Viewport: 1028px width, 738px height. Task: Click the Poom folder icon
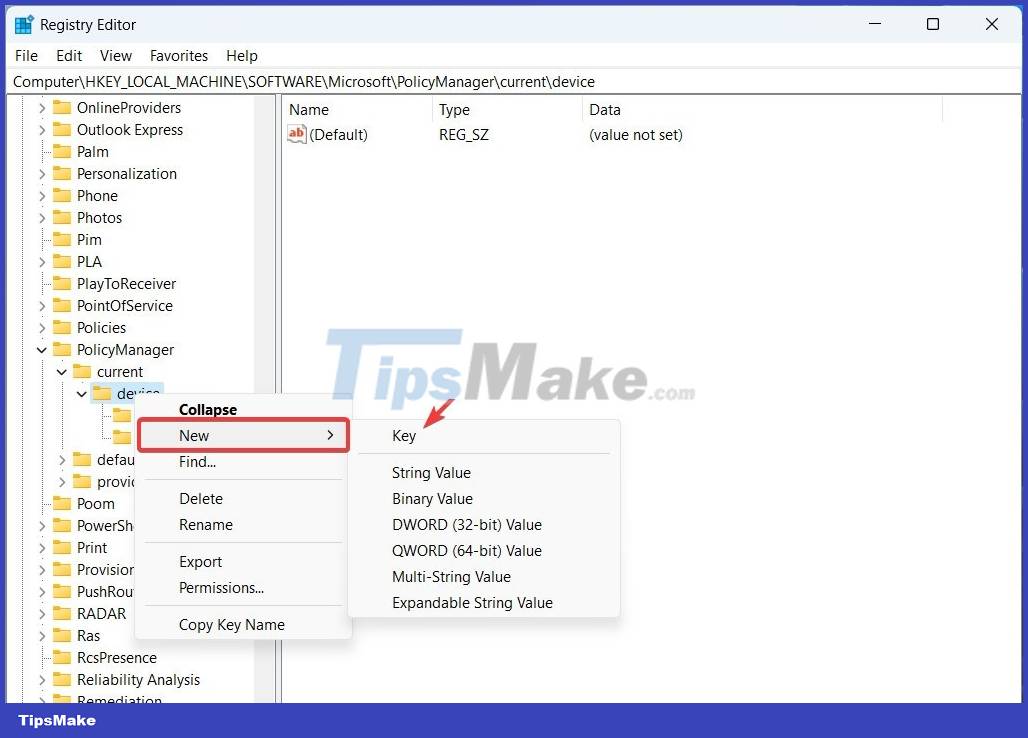(62, 503)
